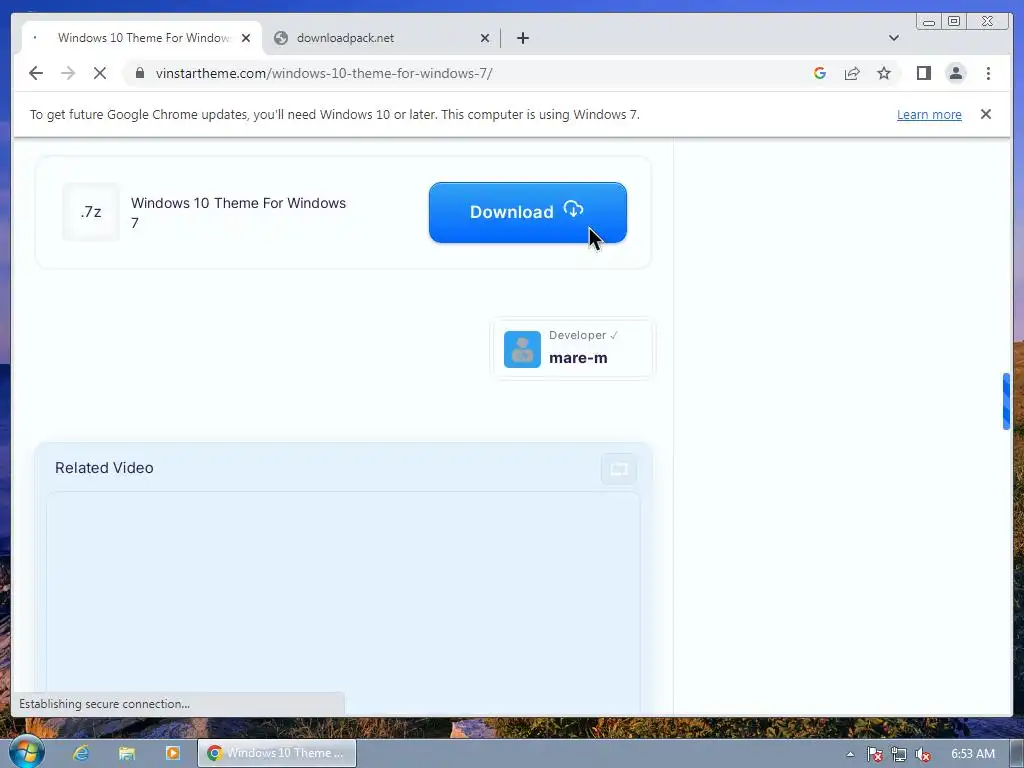This screenshot has height=768, width=1024.
Task: Dismiss the Chrome update notification bar
Action: pos(985,114)
